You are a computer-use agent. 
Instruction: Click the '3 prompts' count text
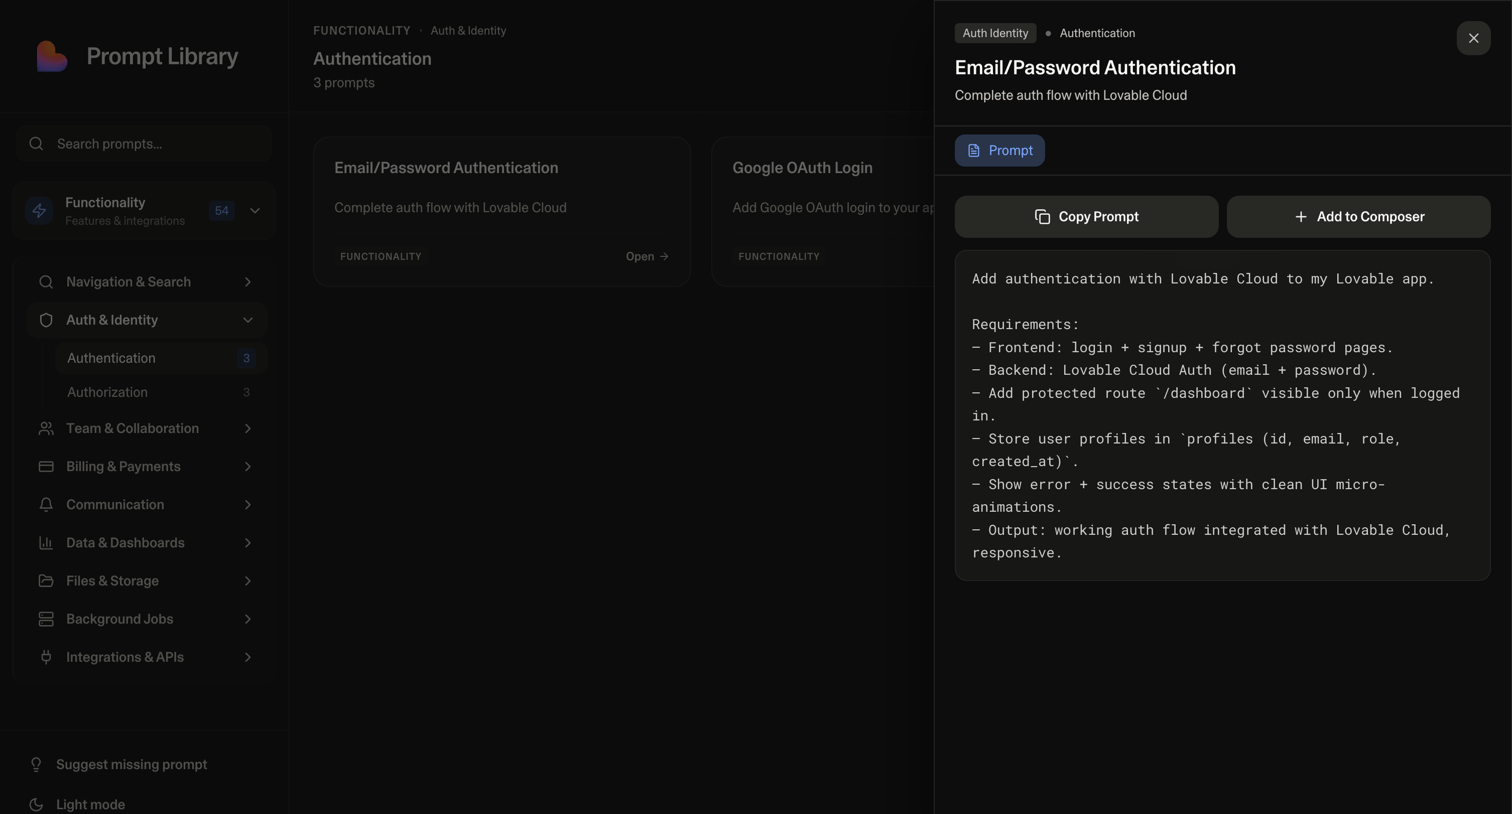[x=344, y=83]
